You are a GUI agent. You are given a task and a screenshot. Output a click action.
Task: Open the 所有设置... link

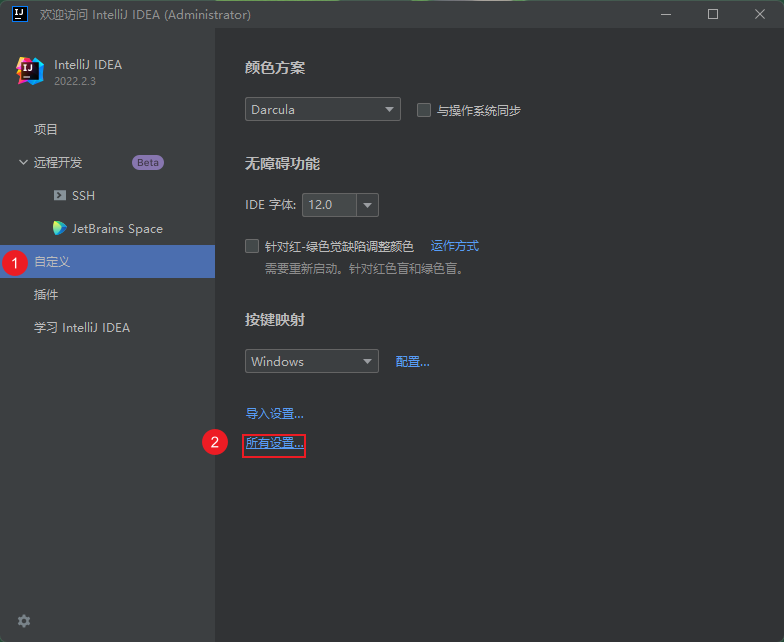pyautogui.click(x=274, y=443)
